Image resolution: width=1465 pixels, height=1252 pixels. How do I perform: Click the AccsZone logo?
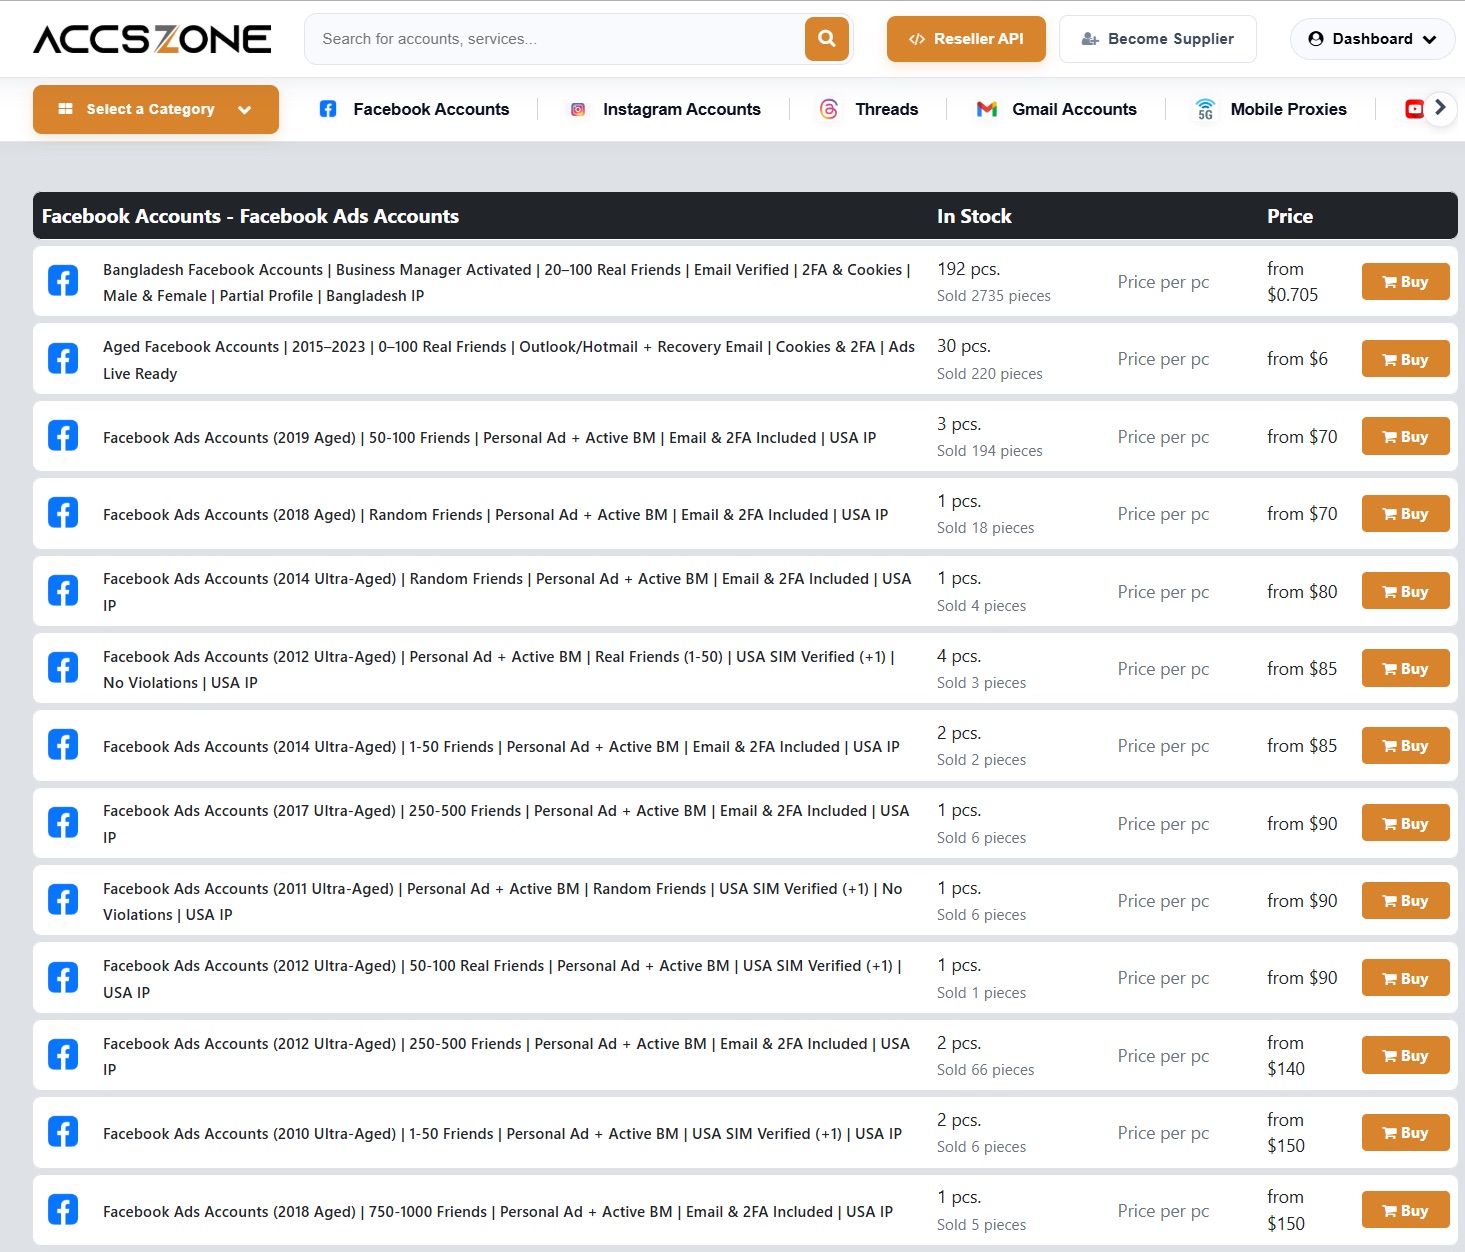pos(152,39)
